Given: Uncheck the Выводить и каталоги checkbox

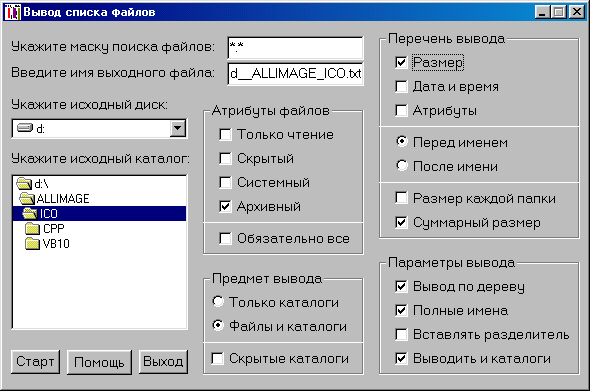Looking at the screenshot, I should click(x=401, y=358).
